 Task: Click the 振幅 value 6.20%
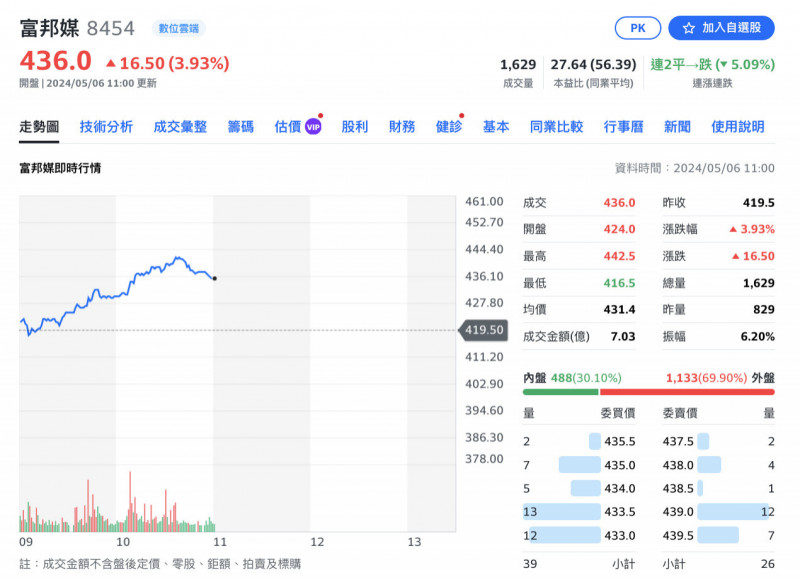[758, 337]
